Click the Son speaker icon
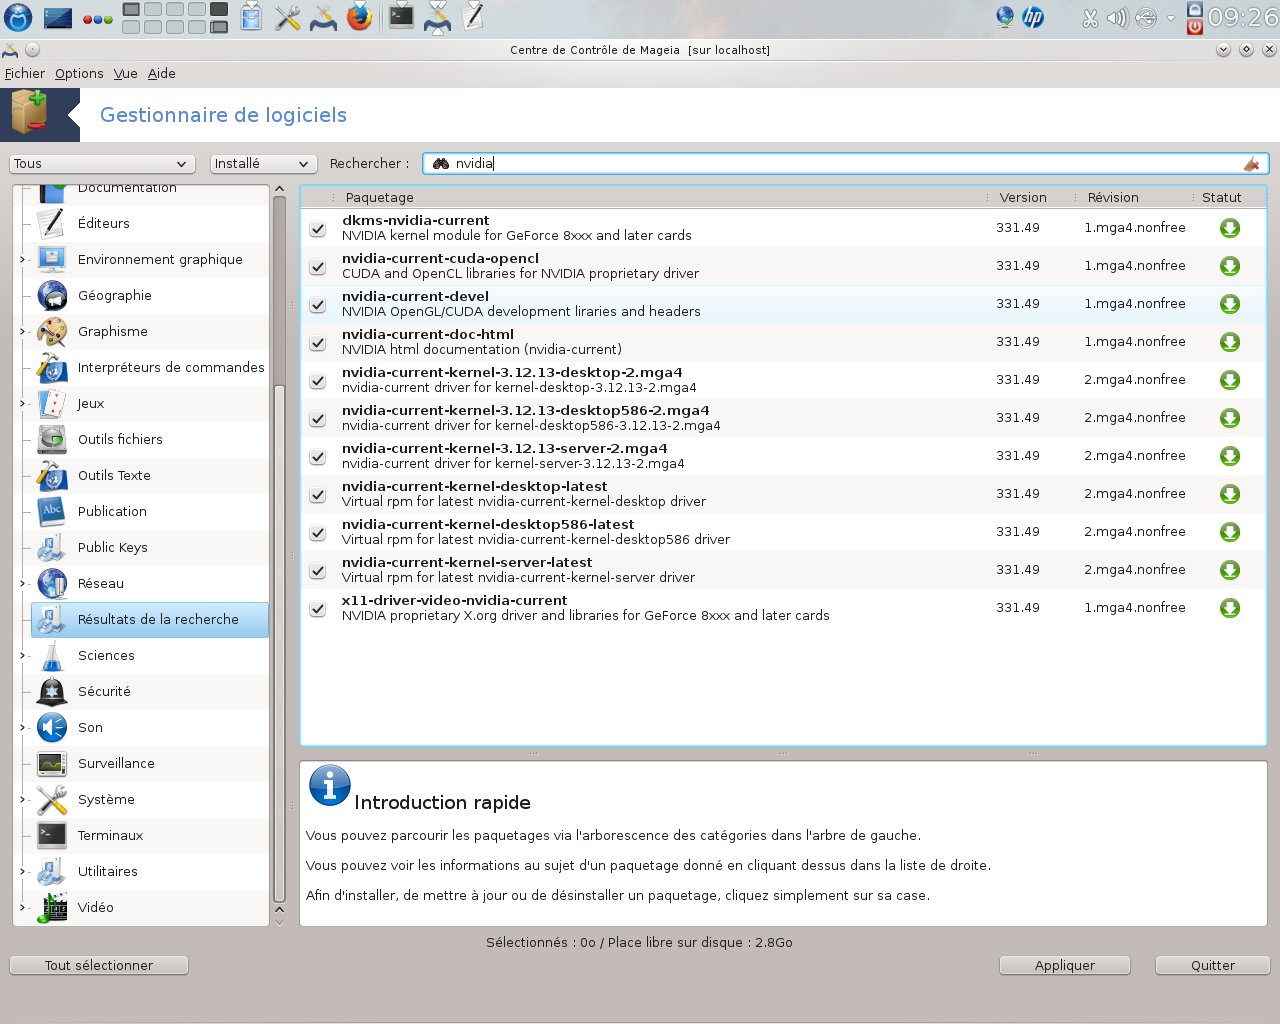1280x1024 pixels. coord(52,727)
